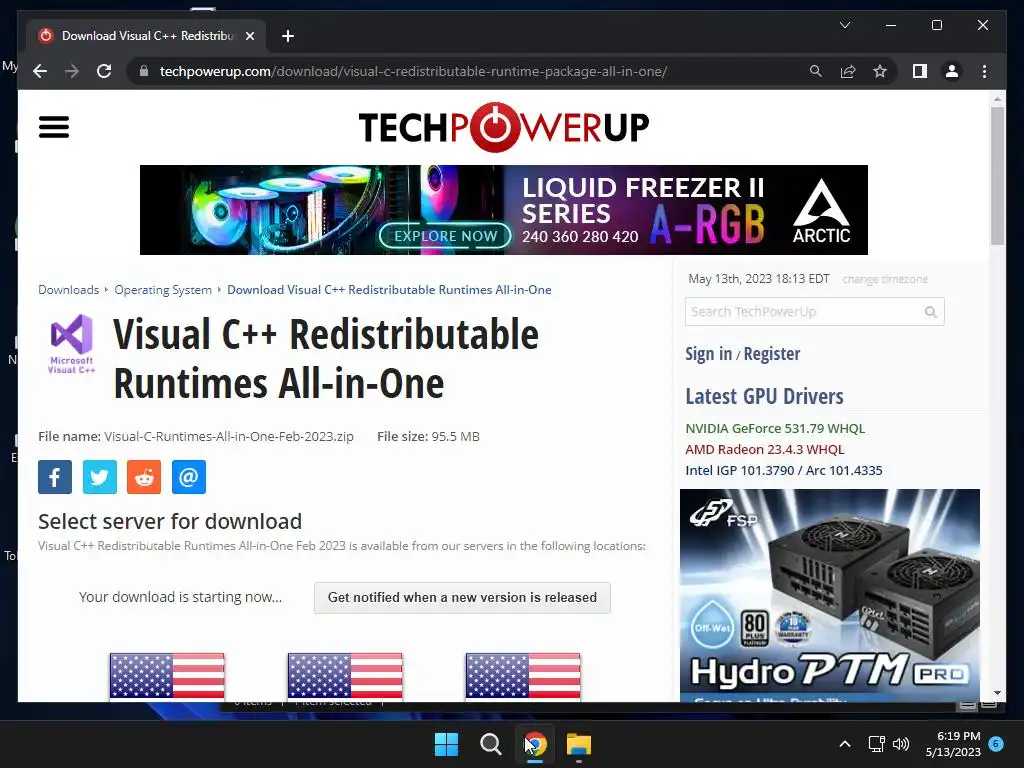The height and width of the screenshot is (768, 1024).
Task: Open notification count badge
Action: click(996, 744)
